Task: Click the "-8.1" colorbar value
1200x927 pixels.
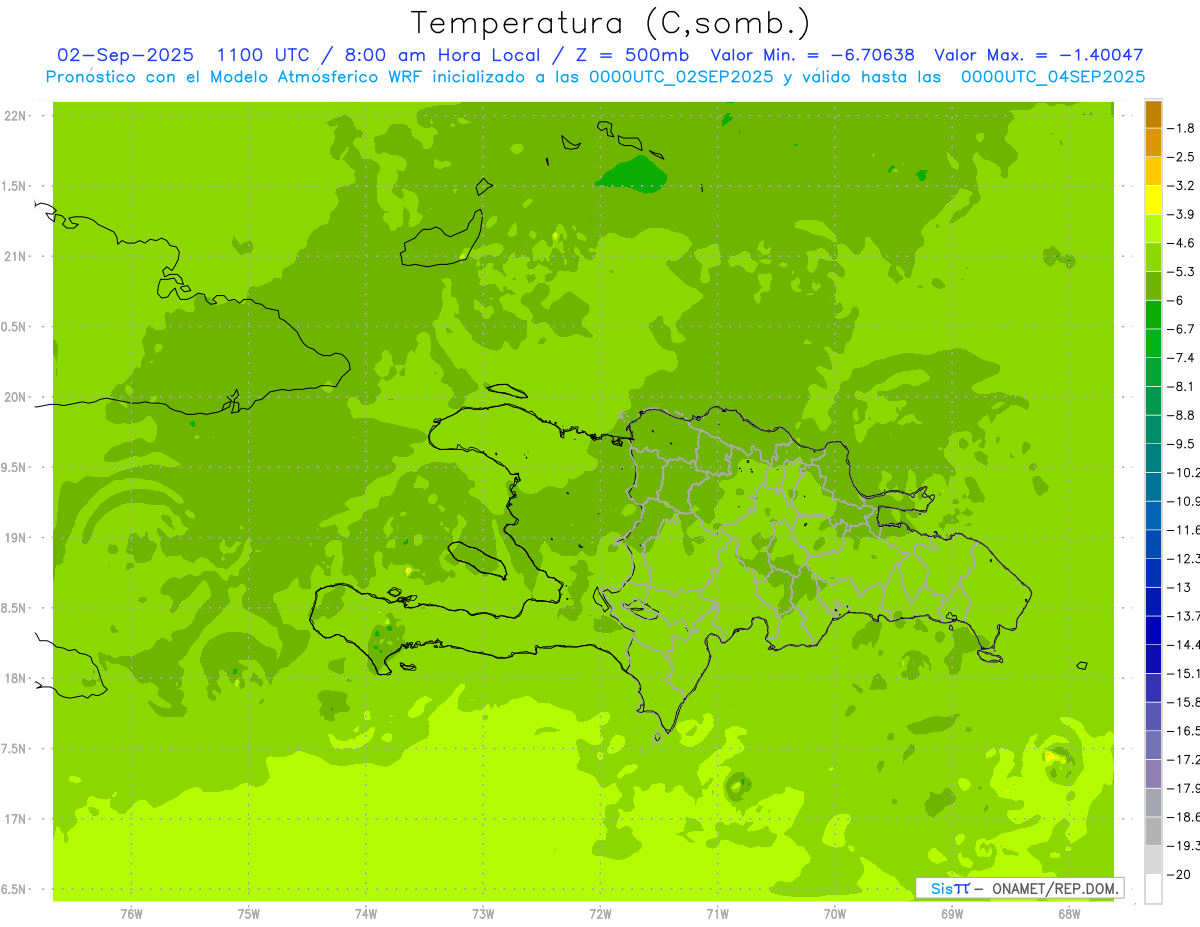Action: [1182, 387]
